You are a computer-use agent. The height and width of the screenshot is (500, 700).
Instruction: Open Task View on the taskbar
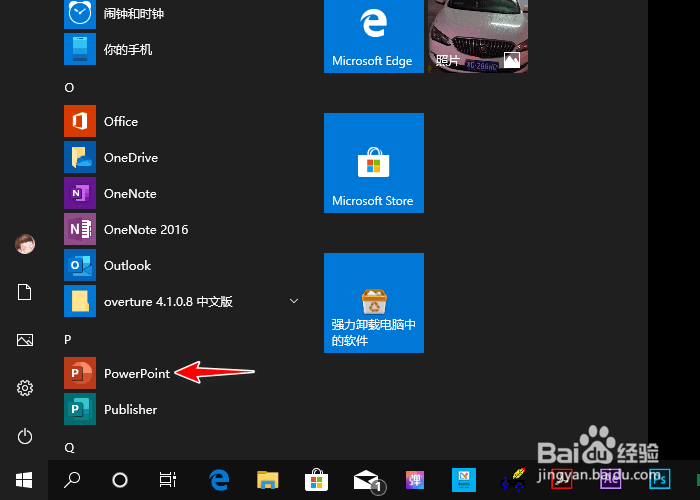pos(167,480)
